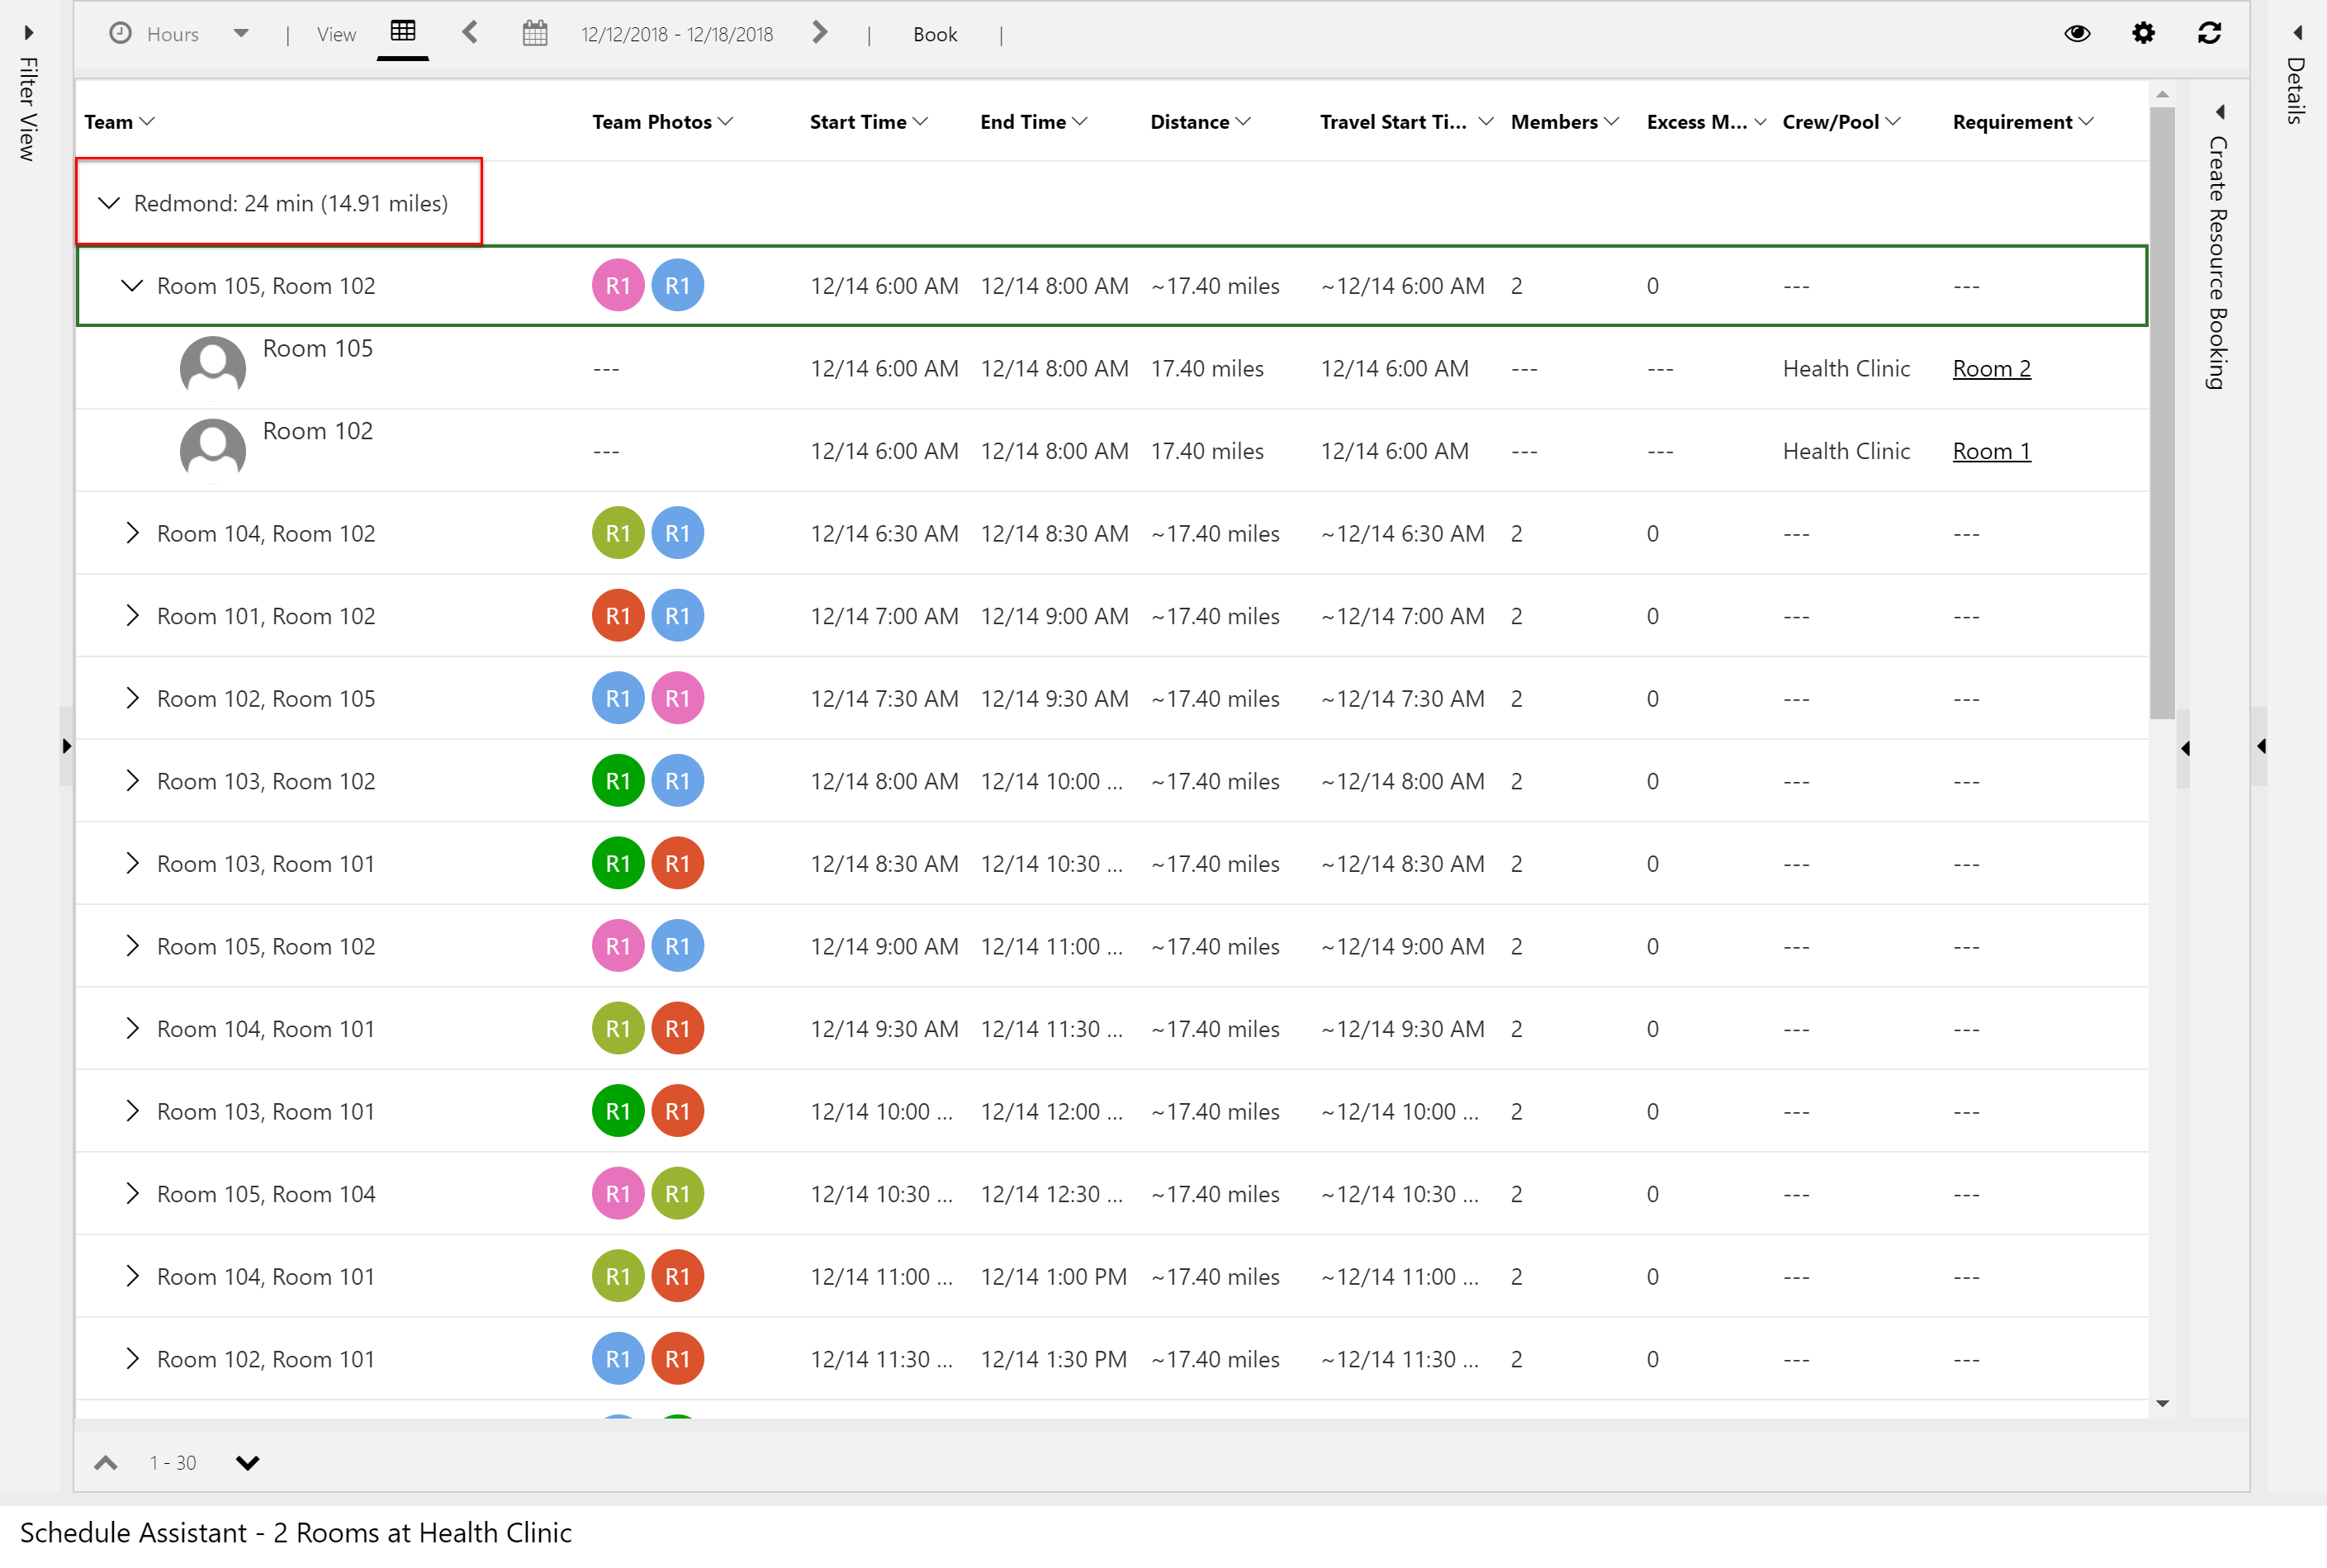Click Room 2 requirement link

[x=1991, y=366]
